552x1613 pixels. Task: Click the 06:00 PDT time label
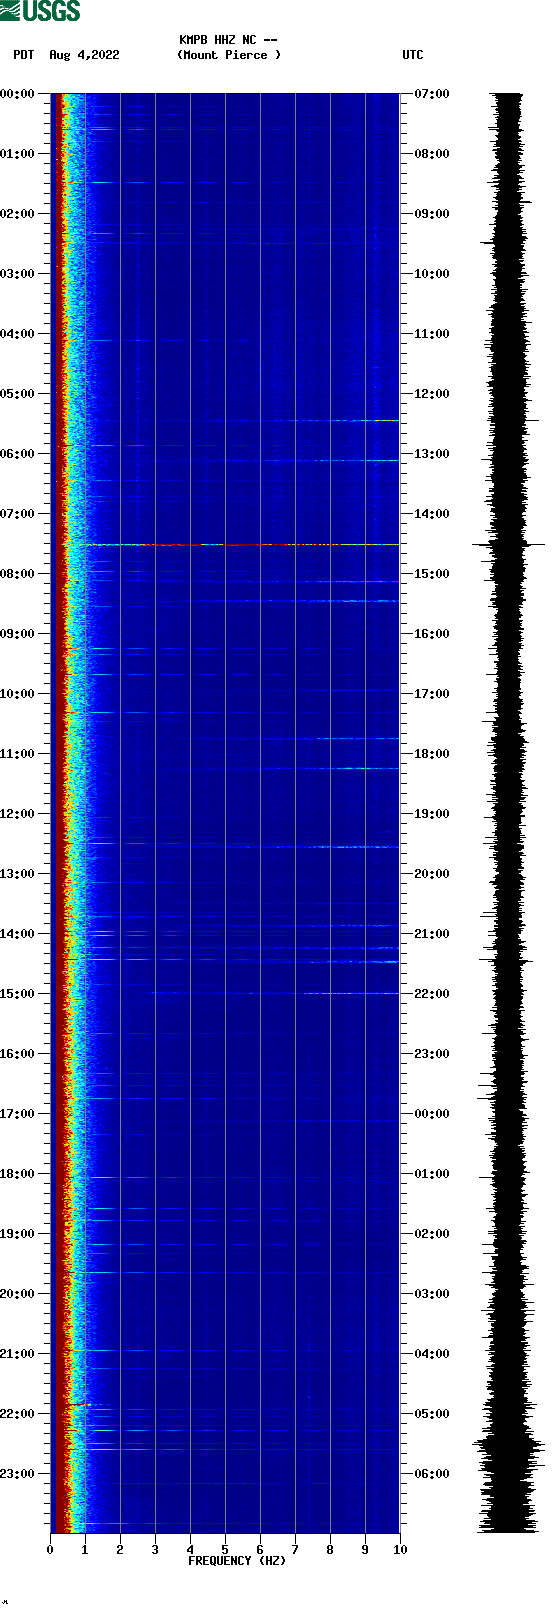(18, 454)
